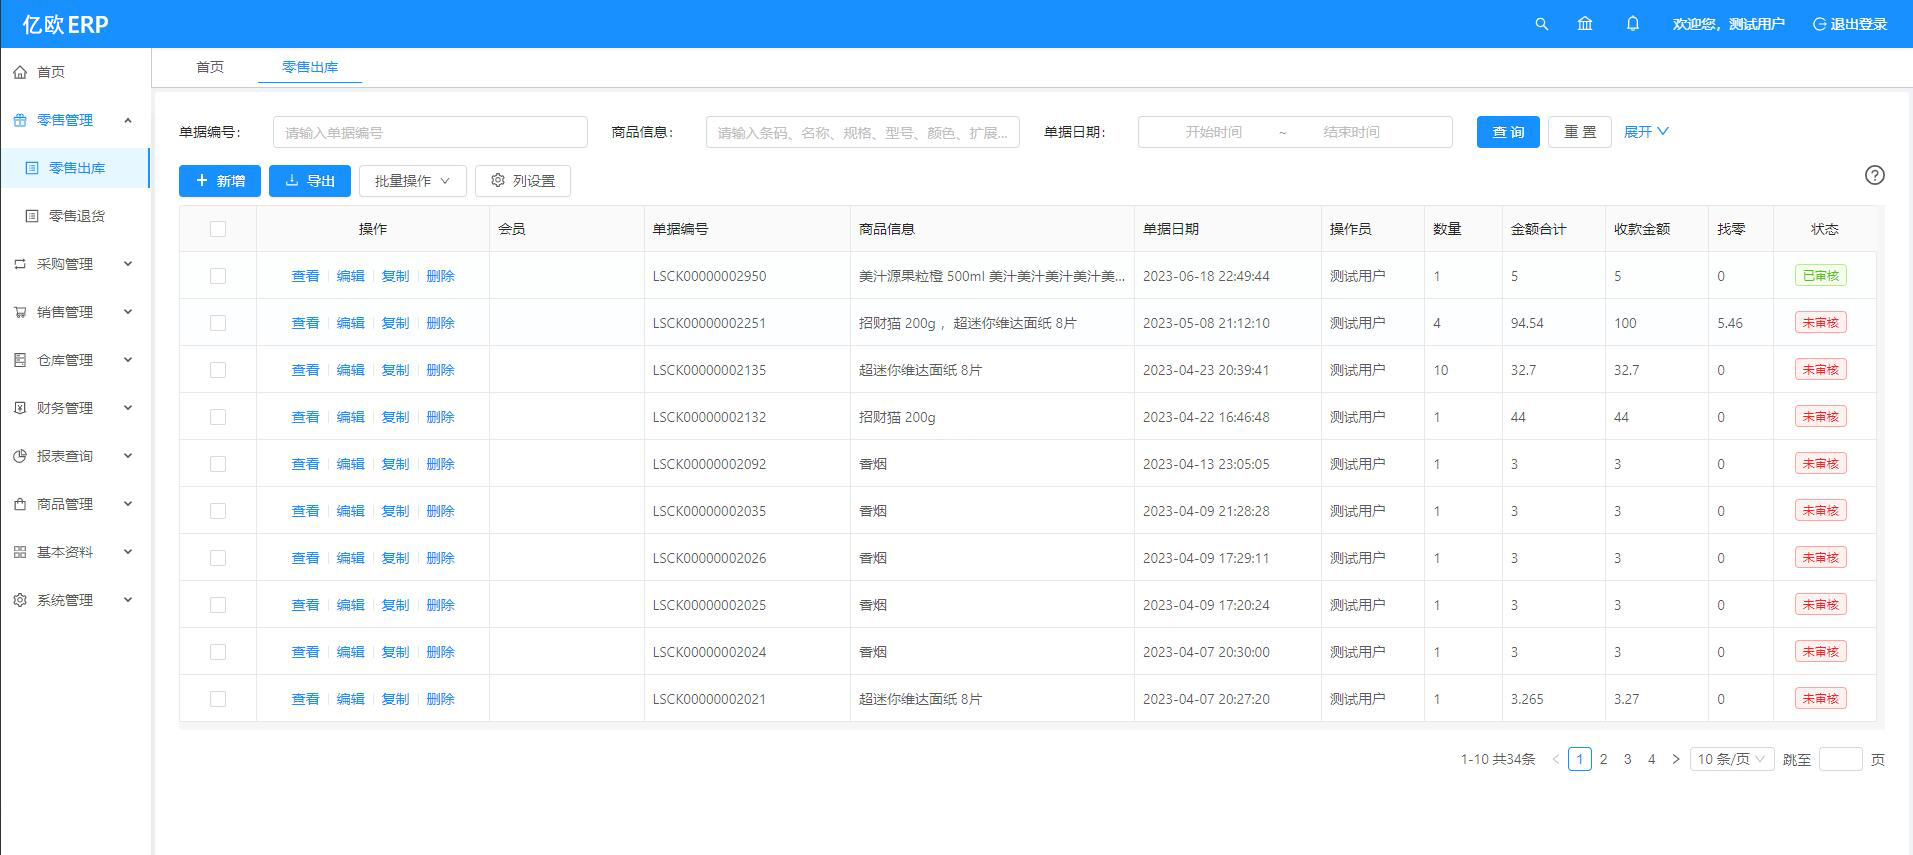This screenshot has height=855, width=1913.
Task: Check the row LSCK00000002026 checkbox
Action: 218,558
